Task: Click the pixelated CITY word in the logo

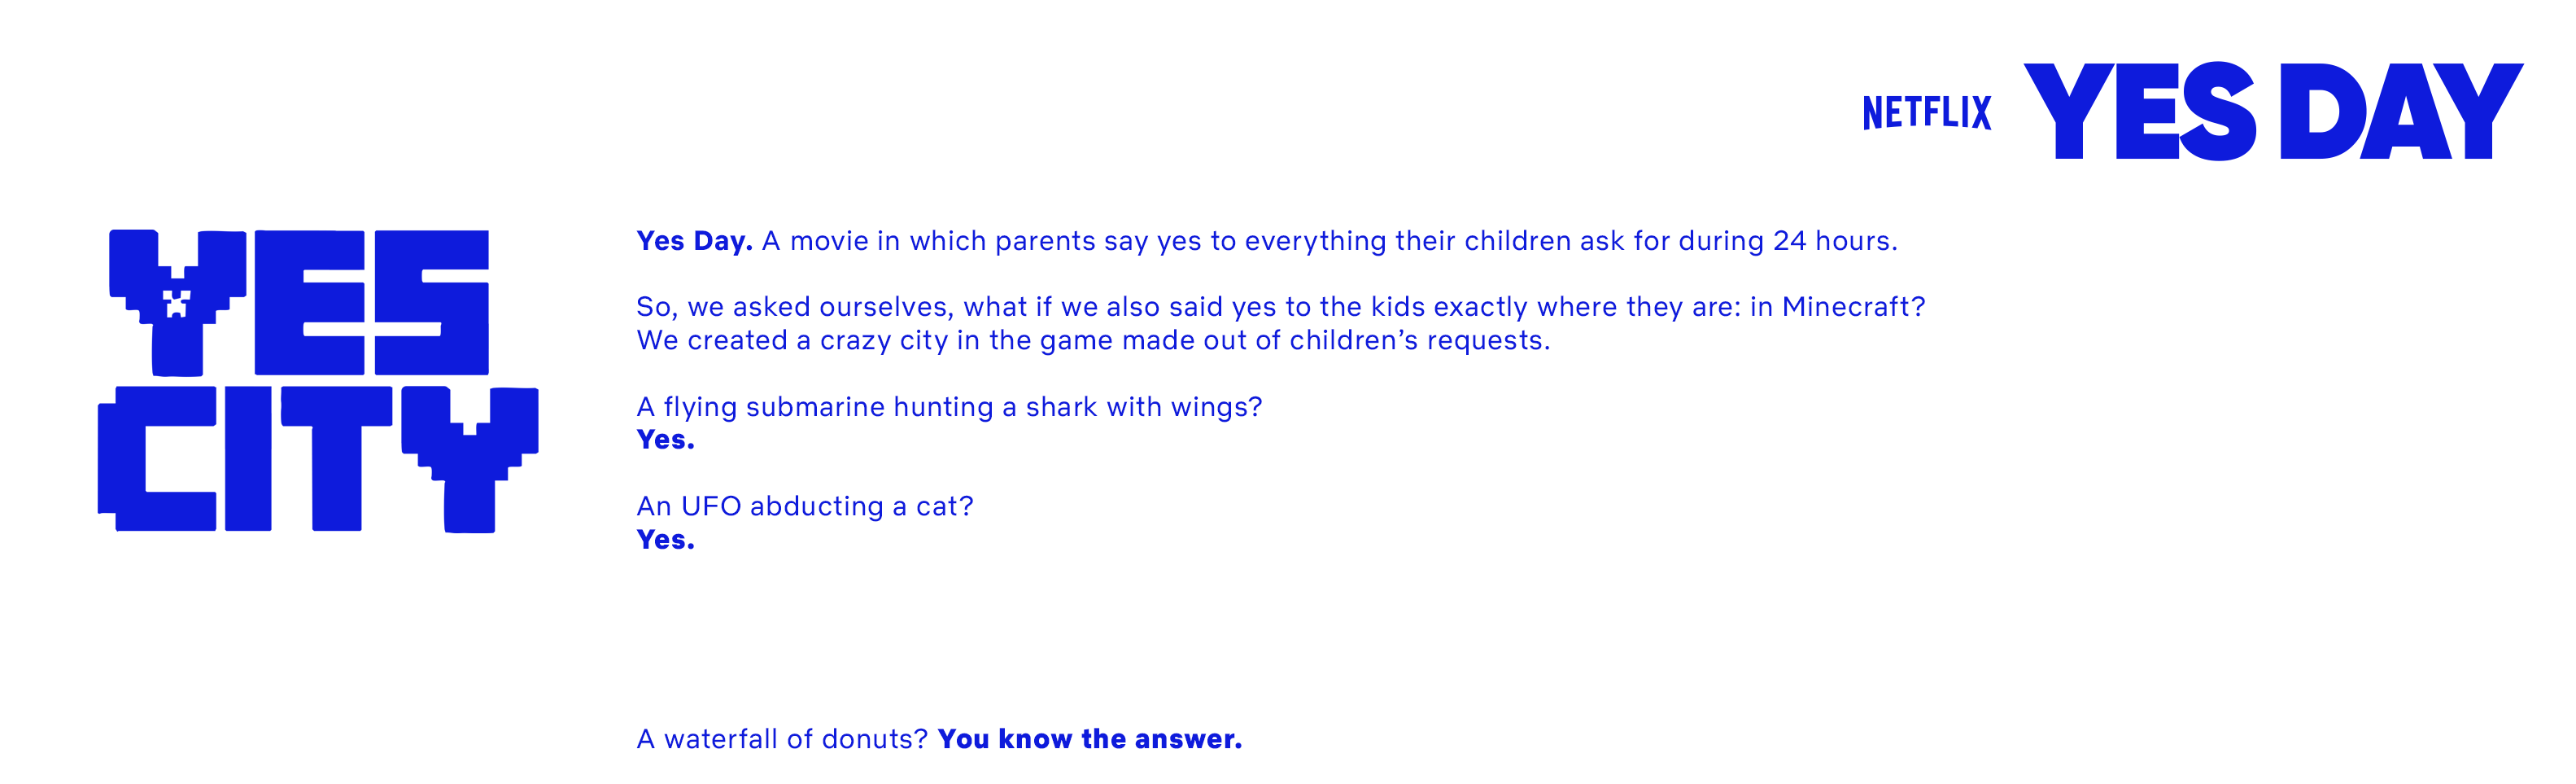Action: tap(318, 458)
